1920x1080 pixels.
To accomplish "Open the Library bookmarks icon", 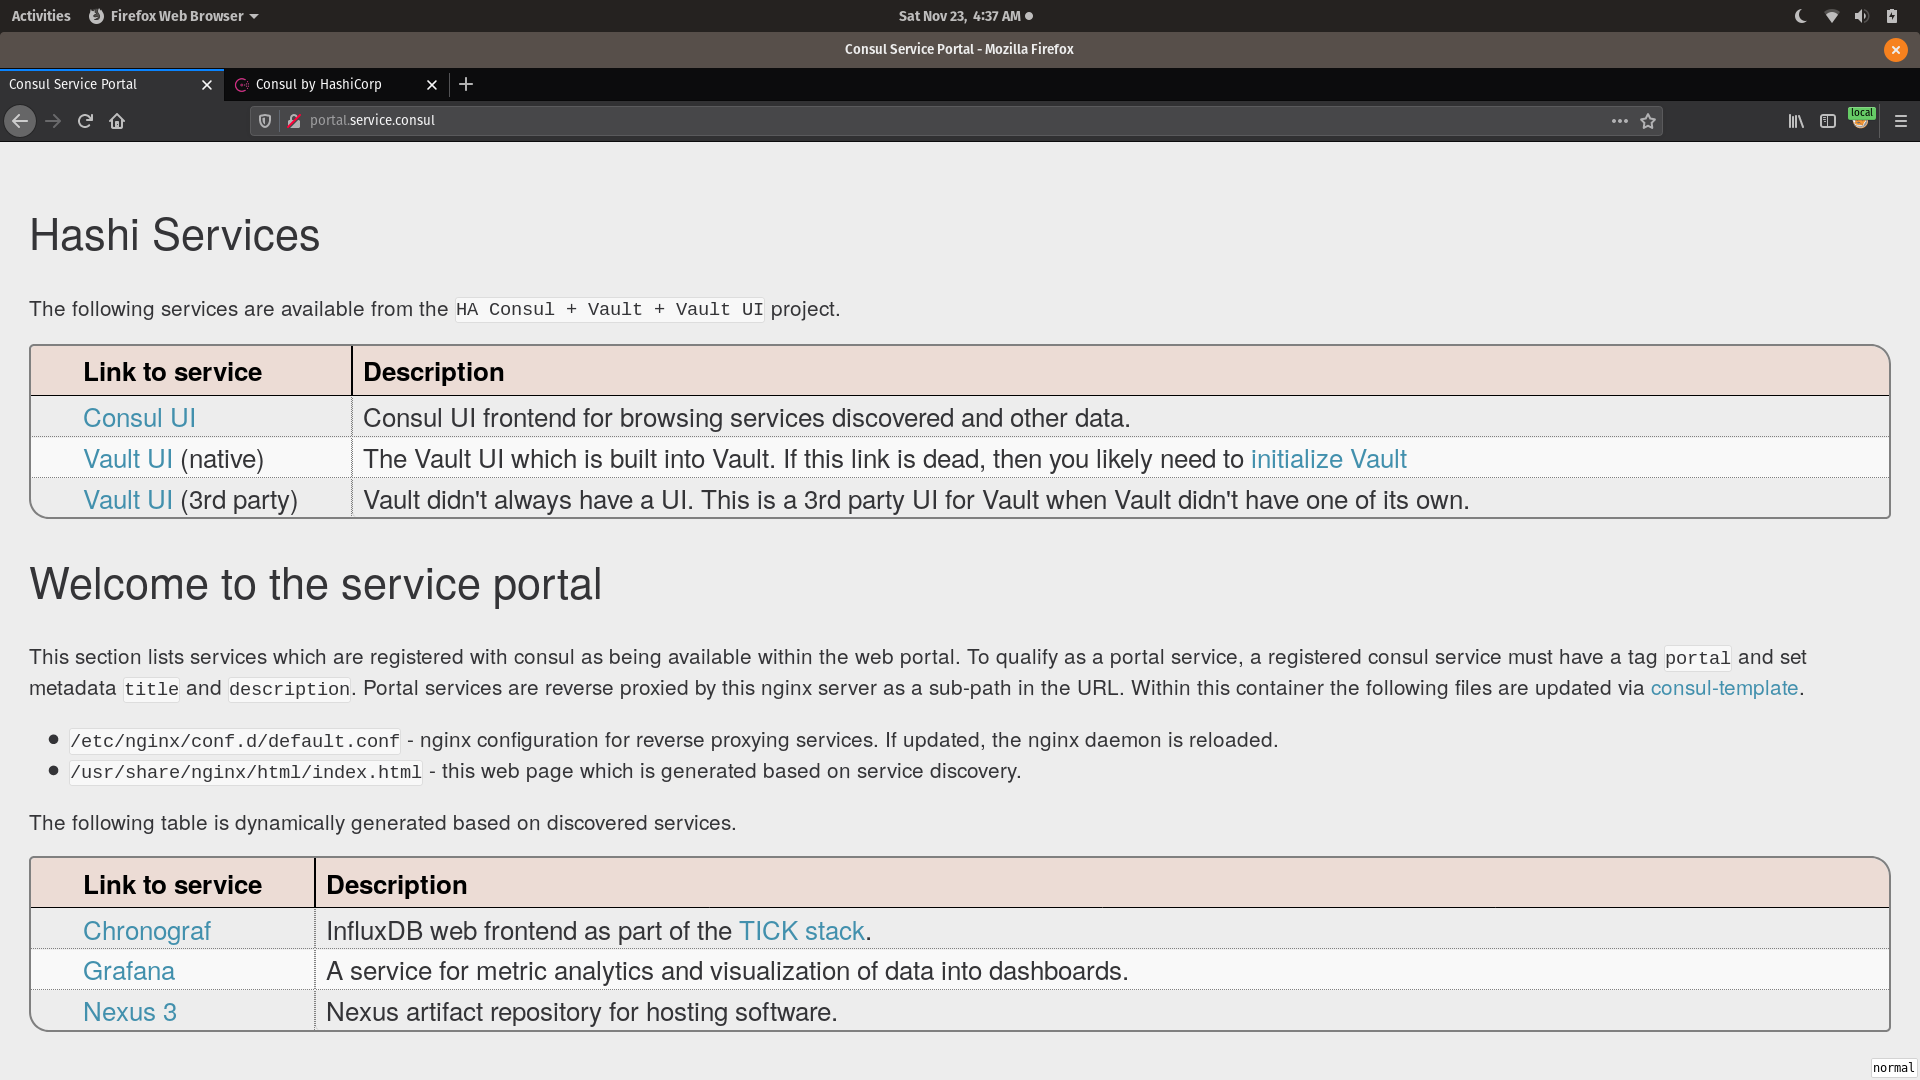I will coord(1796,121).
